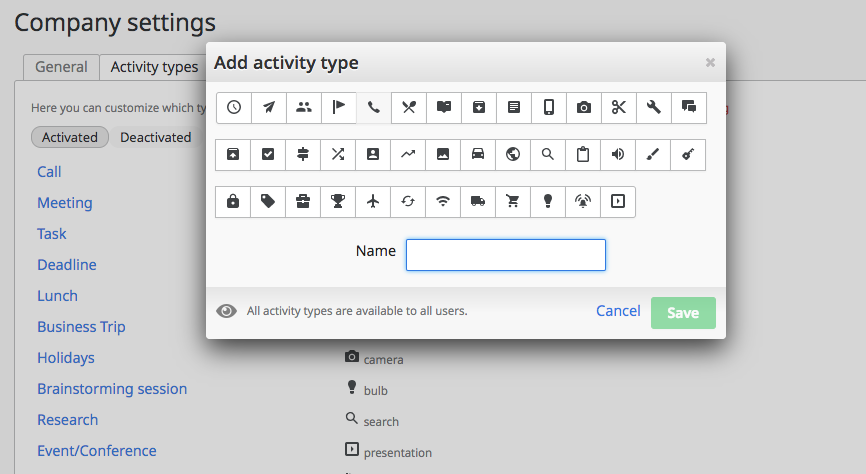Pick the light bulb icon in dialog
The image size is (866, 474).
coord(548,201)
